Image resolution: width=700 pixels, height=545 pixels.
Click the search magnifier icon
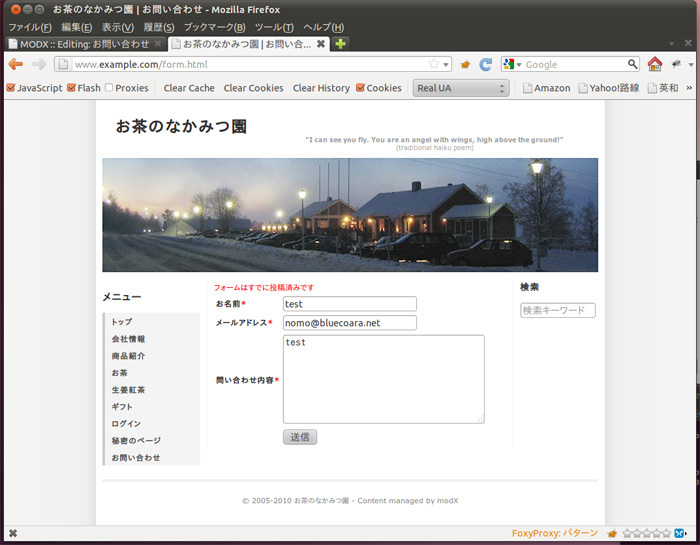click(632, 64)
